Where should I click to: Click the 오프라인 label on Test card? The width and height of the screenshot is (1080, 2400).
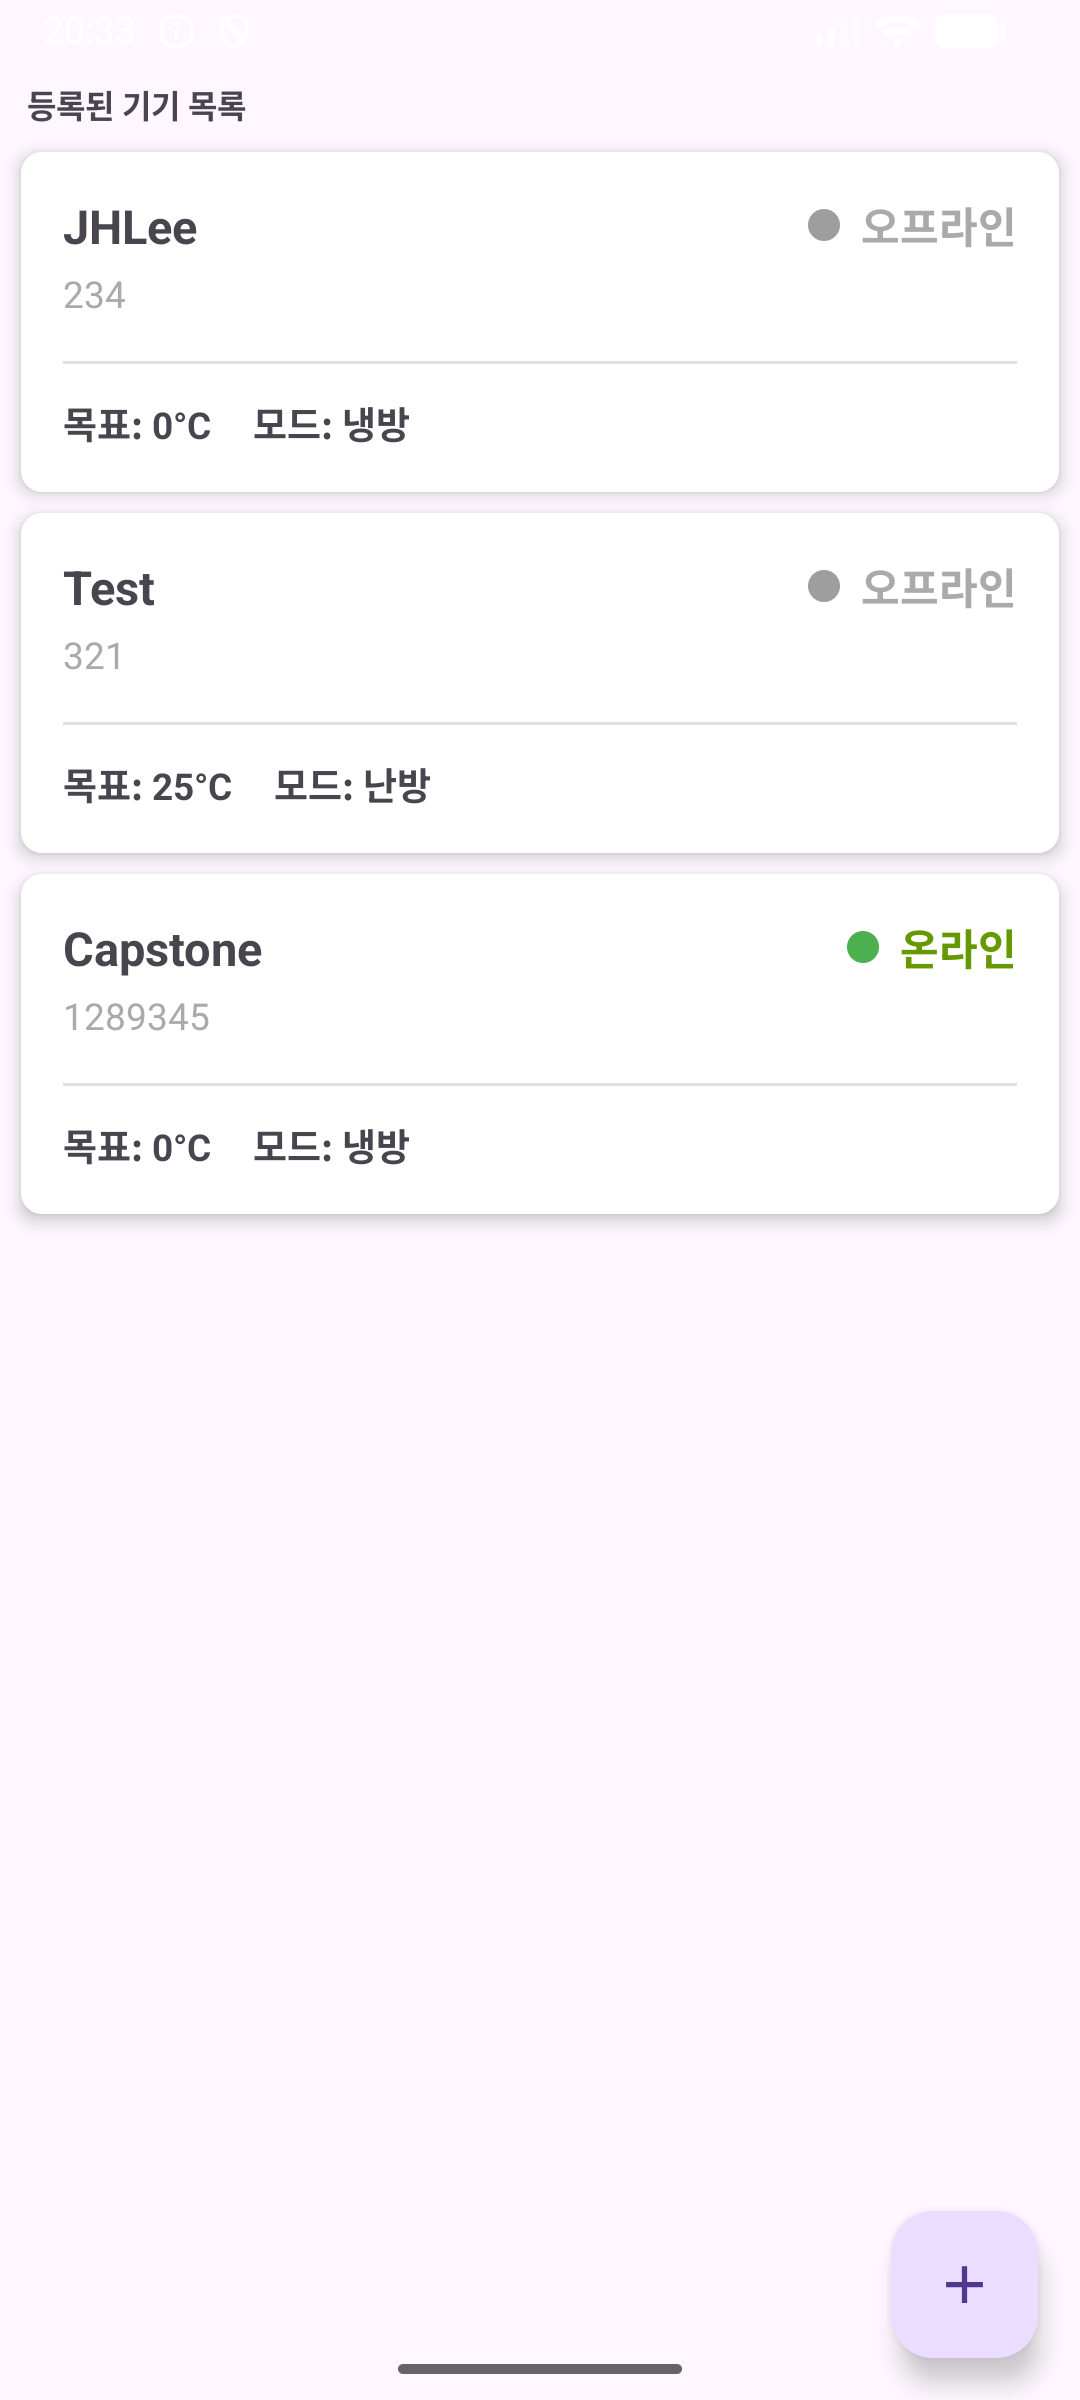click(938, 588)
